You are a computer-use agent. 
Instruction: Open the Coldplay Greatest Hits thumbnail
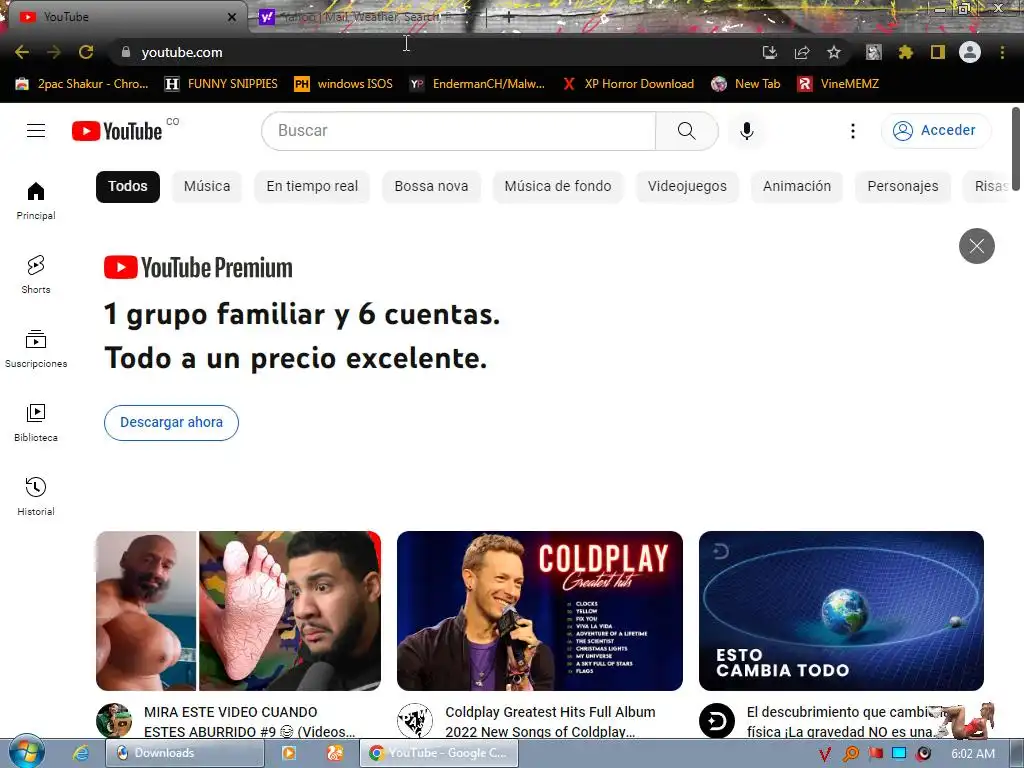(x=539, y=611)
